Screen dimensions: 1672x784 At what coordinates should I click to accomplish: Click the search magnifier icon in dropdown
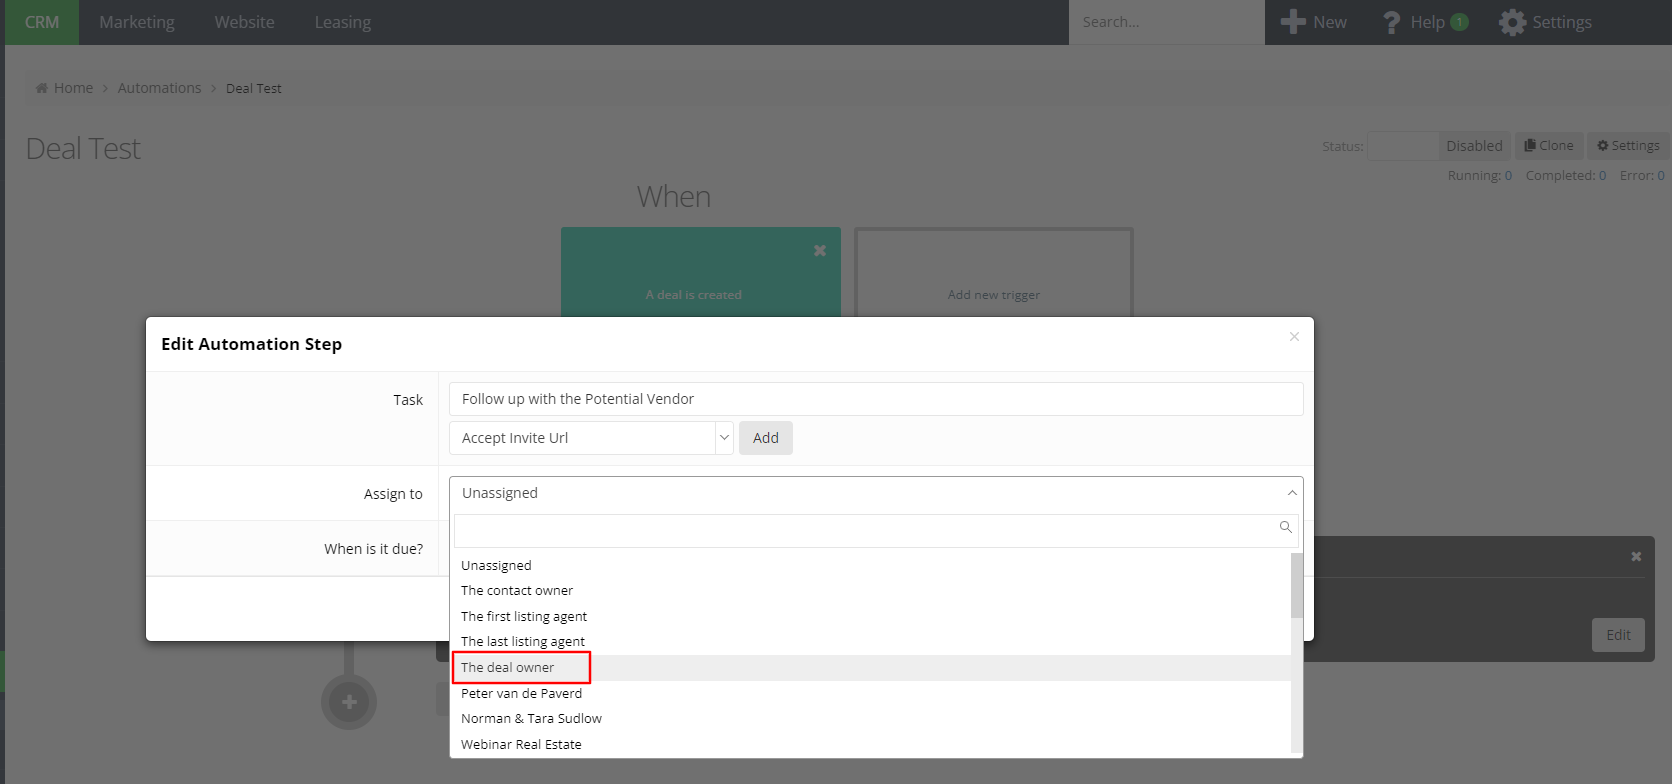point(1285,527)
